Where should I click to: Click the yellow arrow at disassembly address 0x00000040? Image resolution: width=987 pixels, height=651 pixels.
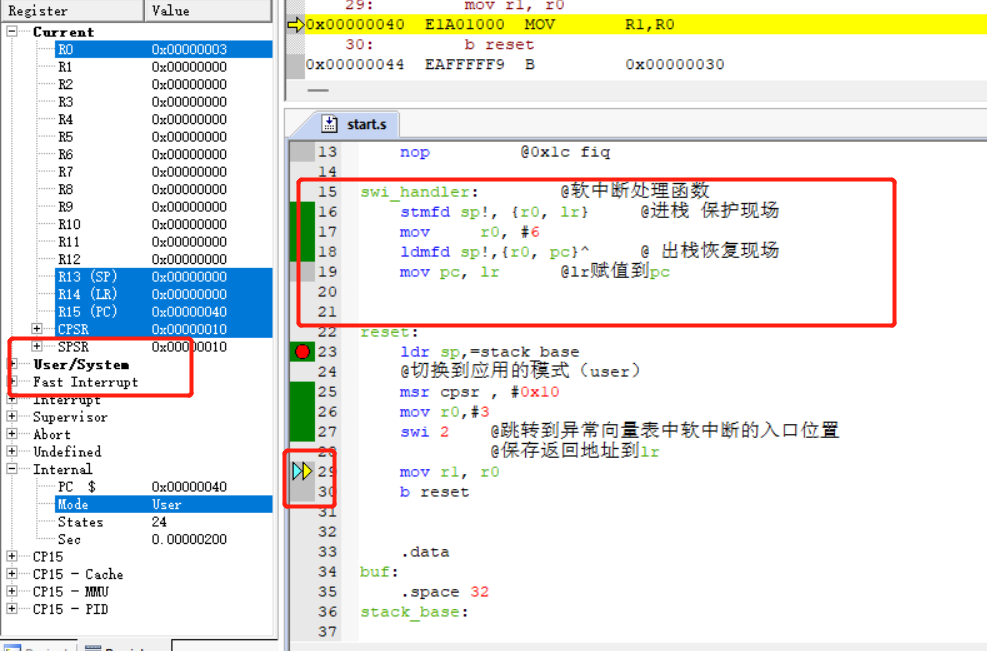coord(295,25)
